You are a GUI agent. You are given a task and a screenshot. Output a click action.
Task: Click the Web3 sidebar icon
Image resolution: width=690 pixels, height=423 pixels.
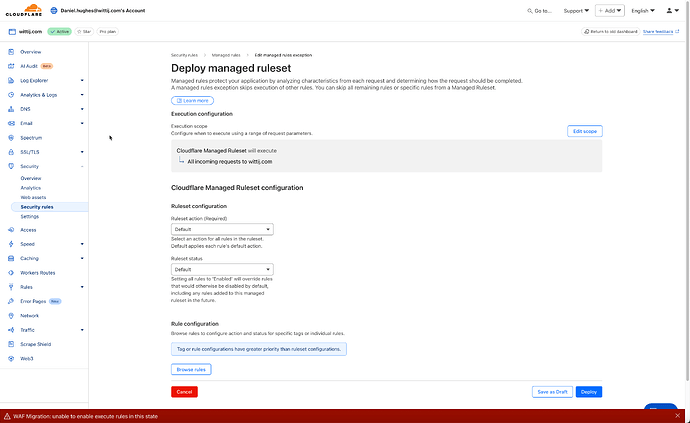[11, 359]
